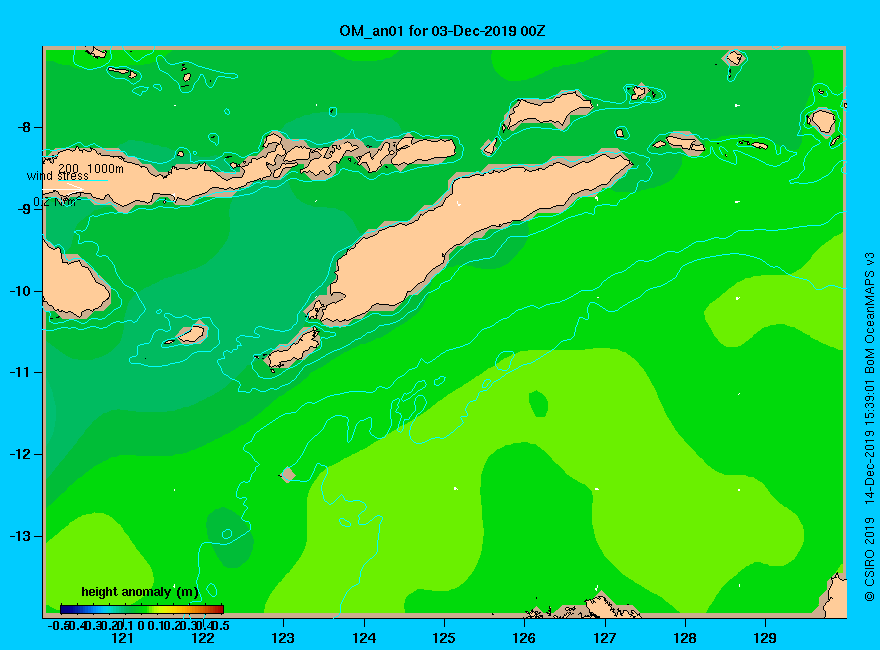Click longitude label 125 on the x-axis
880x650 pixels.
[444, 638]
